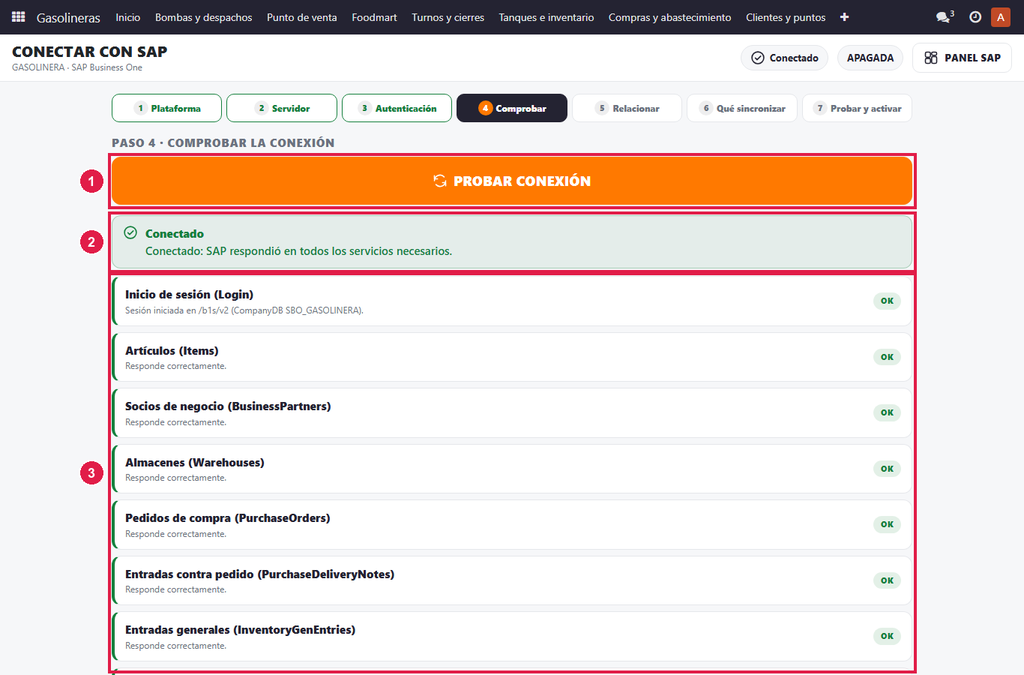Open the Tanques e inventario menu
The width and height of the screenshot is (1024, 675).
click(546, 17)
